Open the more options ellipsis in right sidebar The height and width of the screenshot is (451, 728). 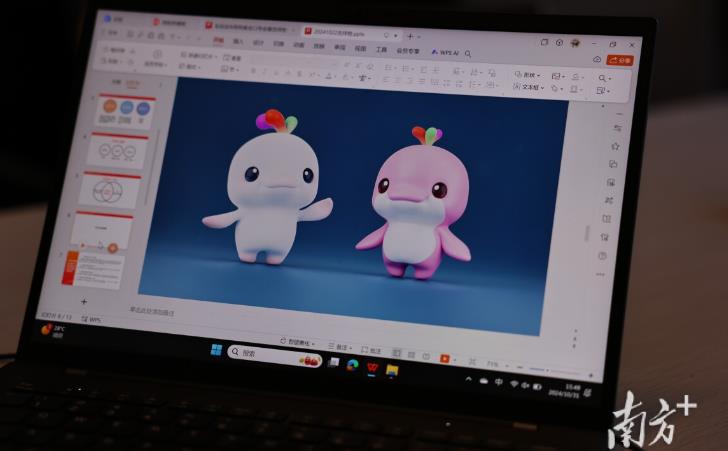click(x=600, y=273)
